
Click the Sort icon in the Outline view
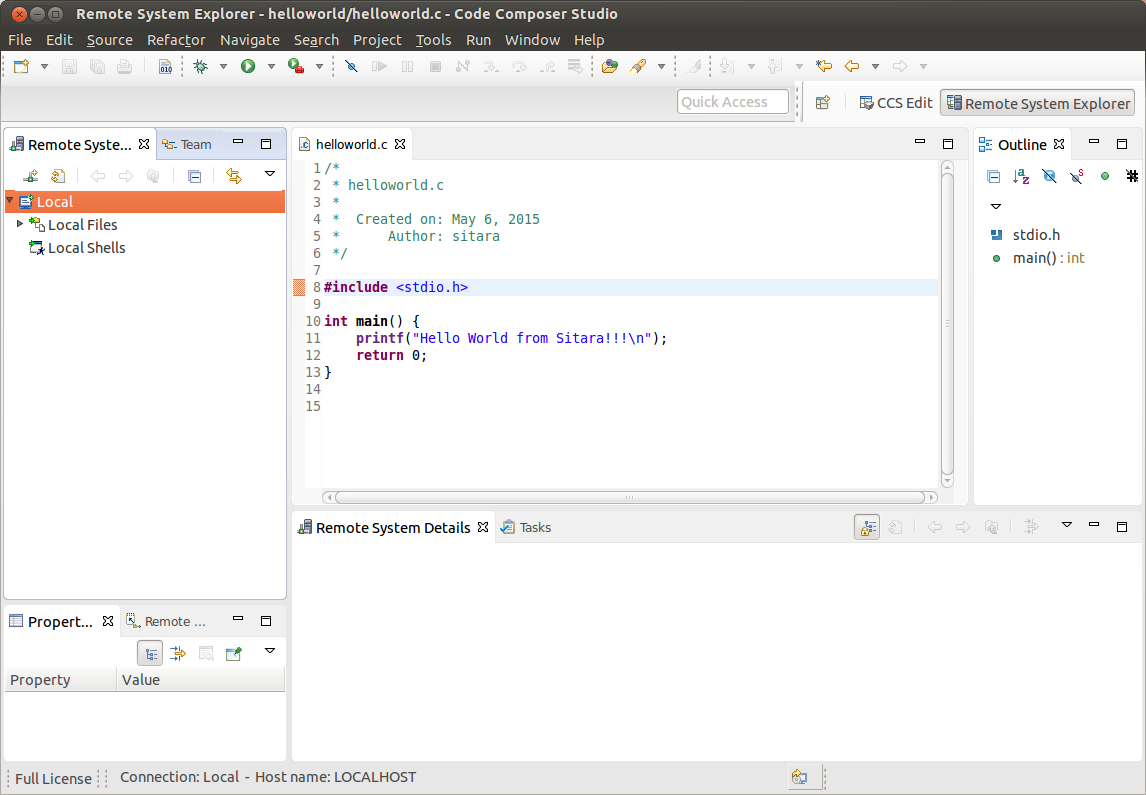(x=1021, y=177)
